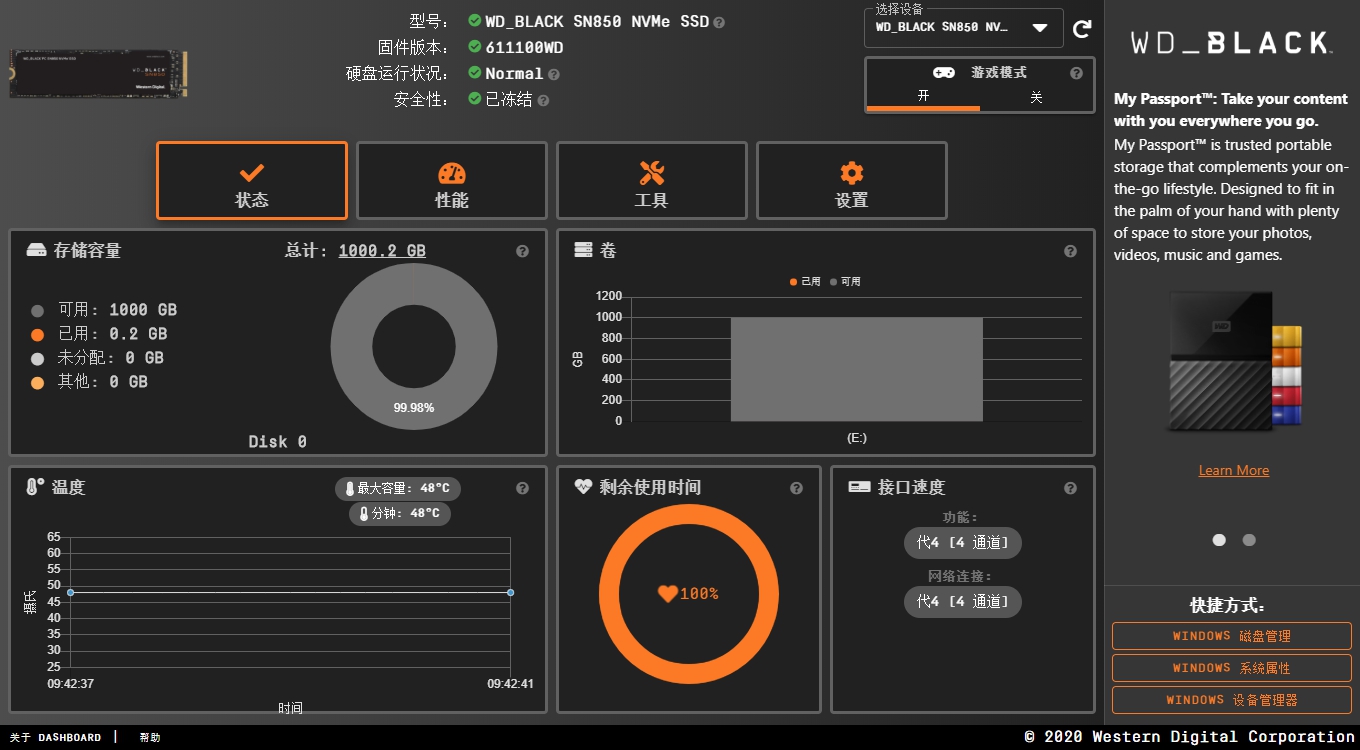Click interface card icon beside 接口速度

[x=859, y=487]
